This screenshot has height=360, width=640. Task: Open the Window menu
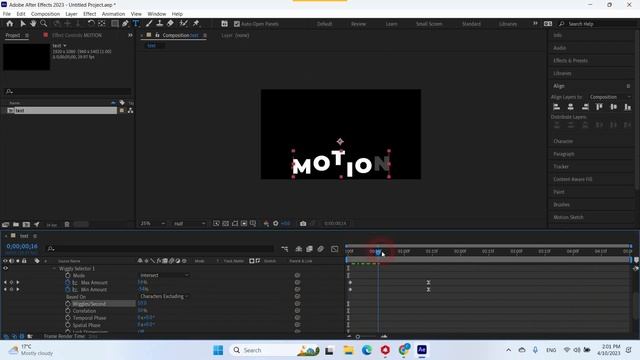[156, 14]
